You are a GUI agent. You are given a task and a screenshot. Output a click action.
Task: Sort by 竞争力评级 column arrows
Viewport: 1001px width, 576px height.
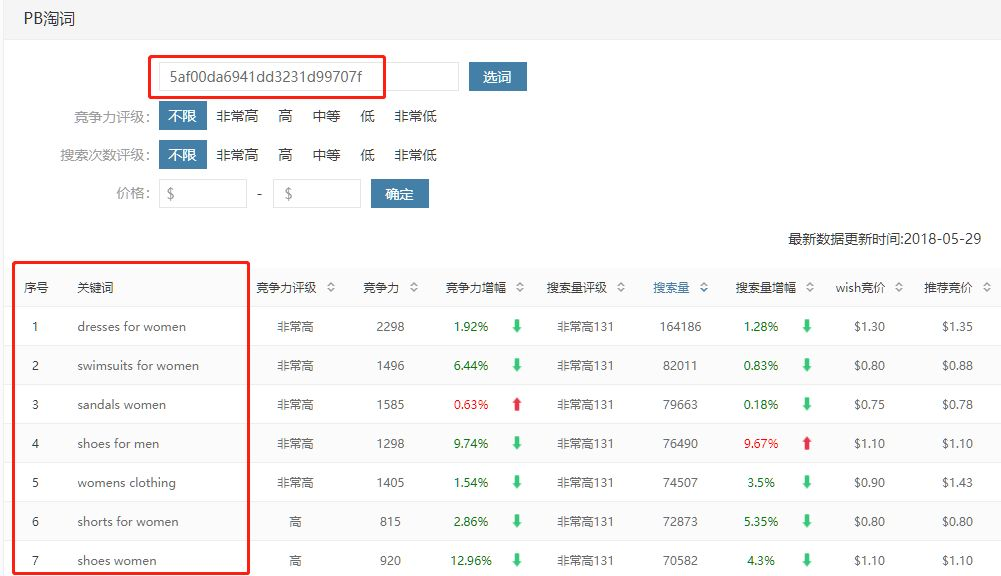(x=331, y=287)
